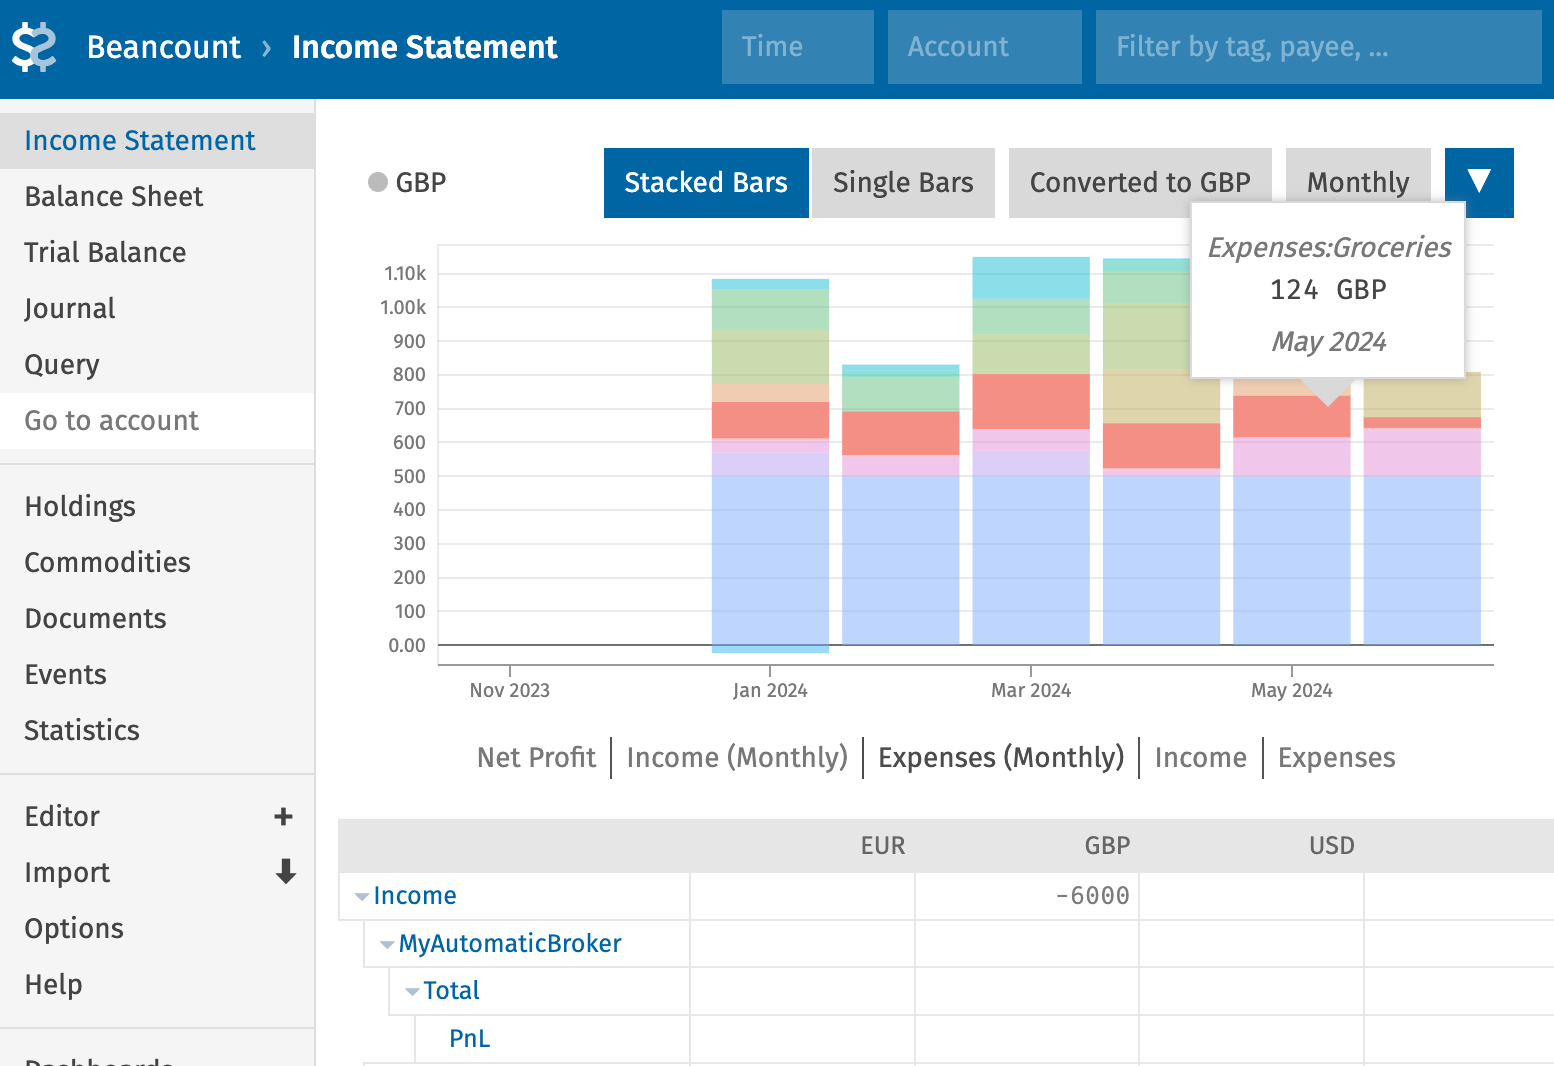The image size is (1554, 1066).
Task: Open the Events page
Action: (157, 675)
